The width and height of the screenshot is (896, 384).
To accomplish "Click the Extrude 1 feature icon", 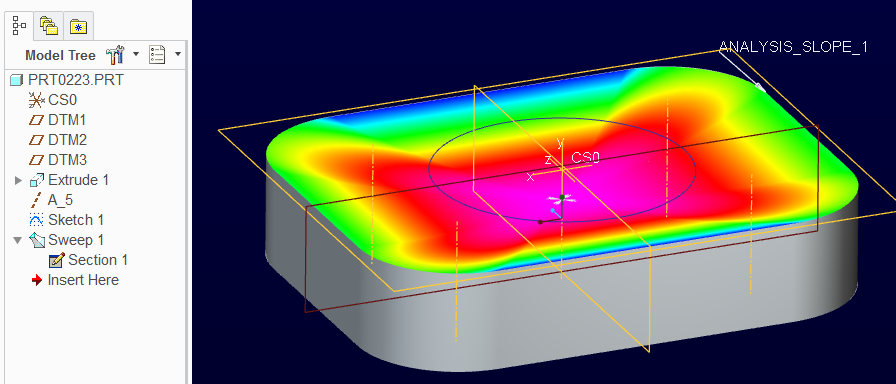I will 37,181.
